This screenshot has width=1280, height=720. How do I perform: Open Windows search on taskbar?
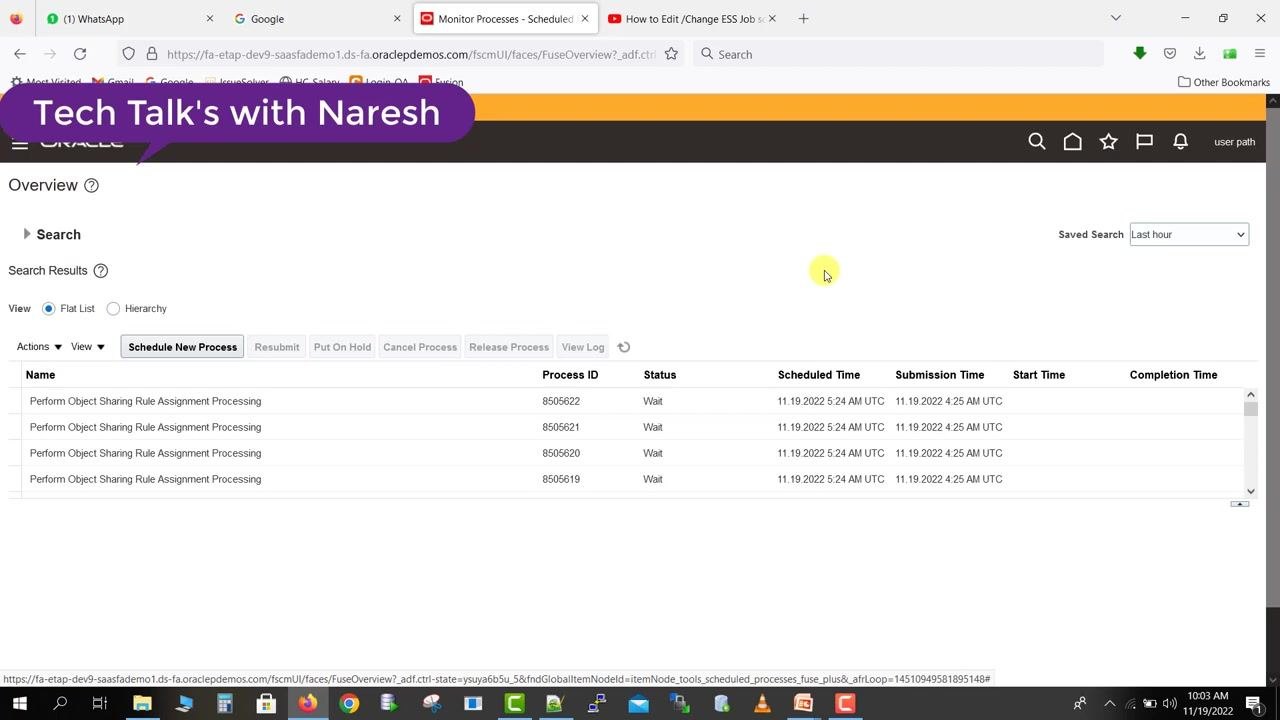(x=60, y=704)
